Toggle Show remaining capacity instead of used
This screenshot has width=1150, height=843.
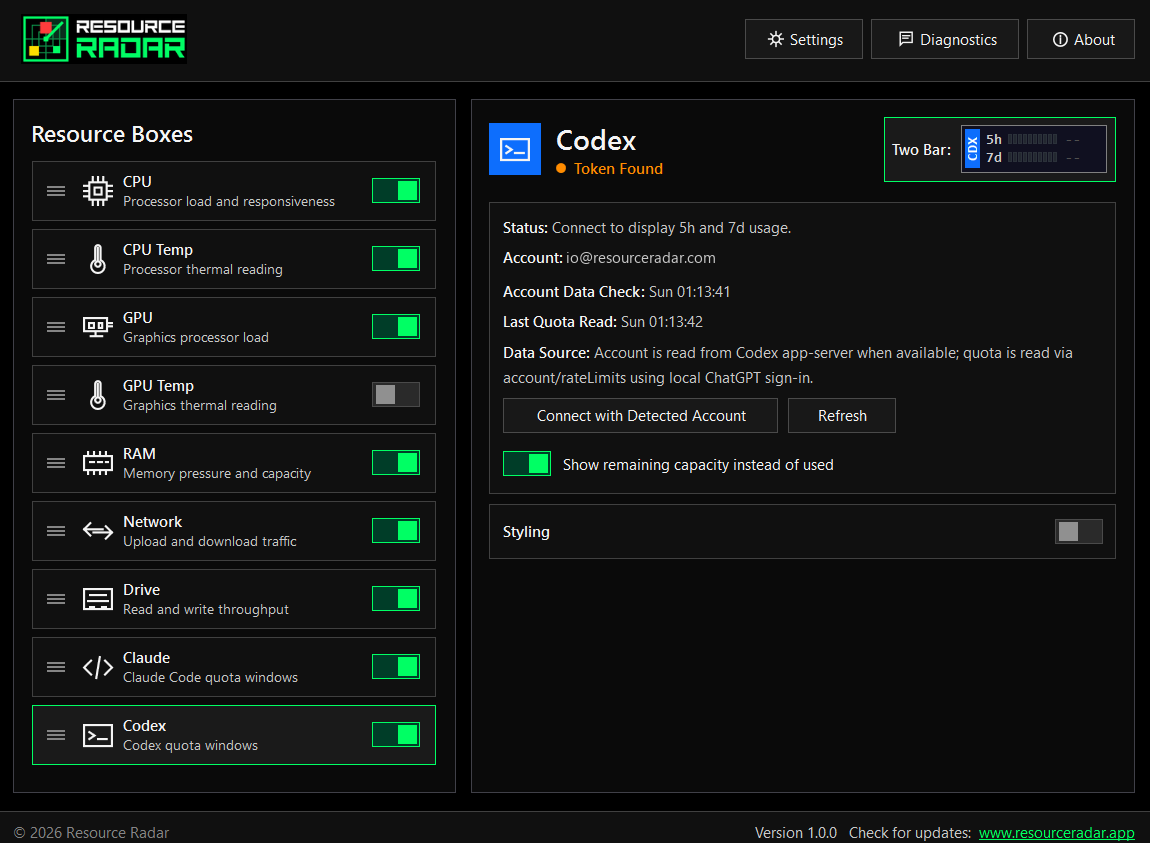point(527,464)
